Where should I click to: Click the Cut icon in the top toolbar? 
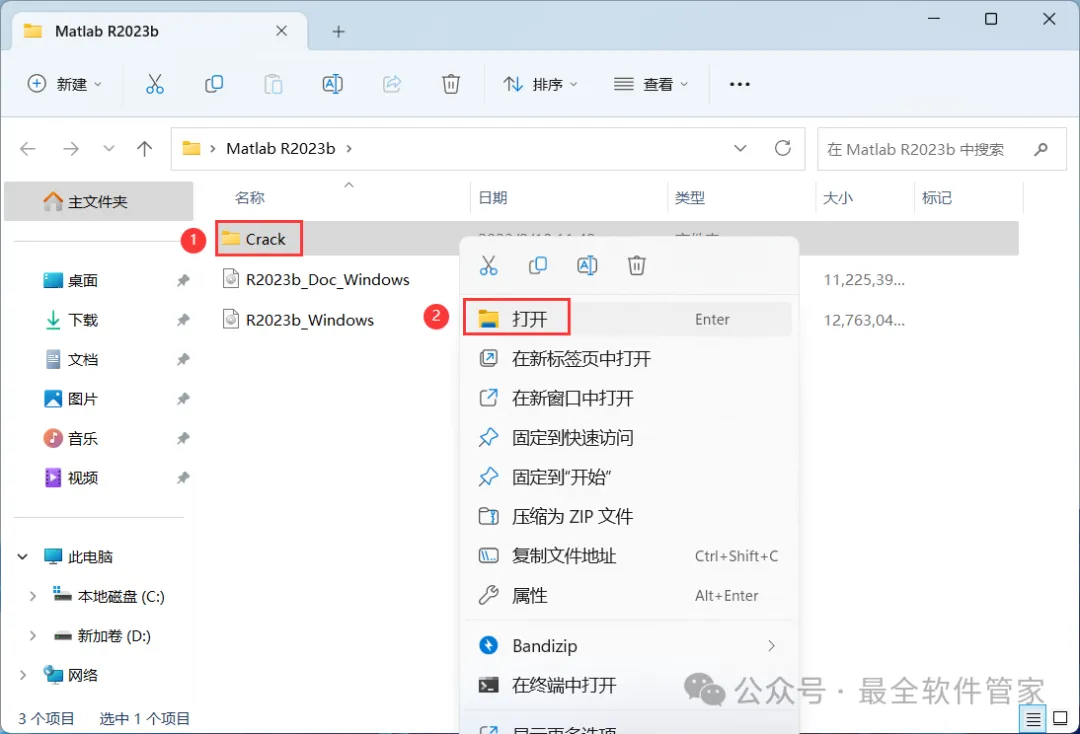coord(155,84)
